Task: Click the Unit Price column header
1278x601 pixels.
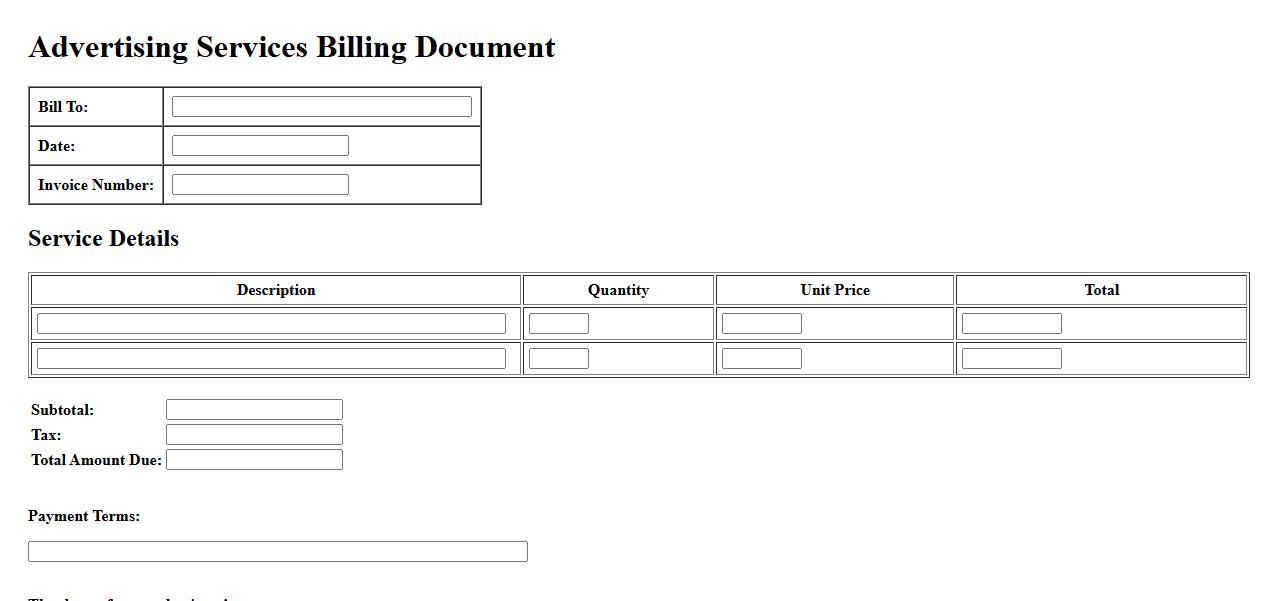Action: 835,290
